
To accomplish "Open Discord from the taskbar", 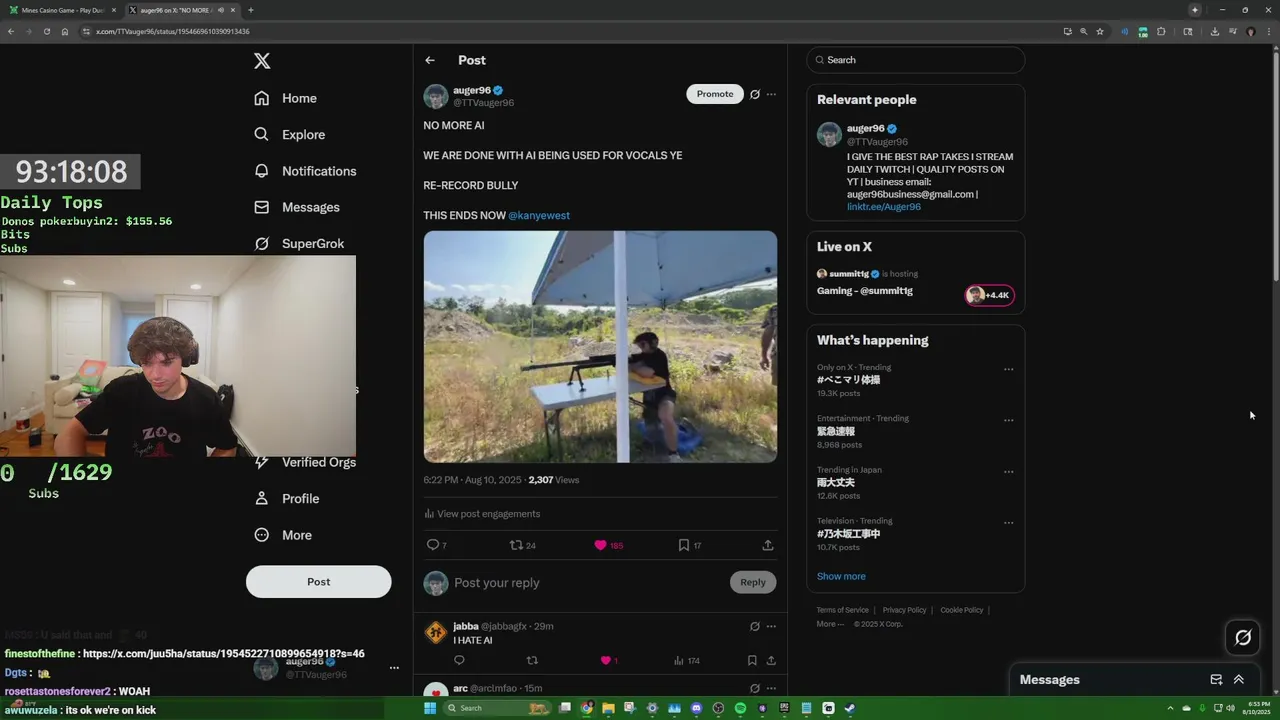I will 696,708.
